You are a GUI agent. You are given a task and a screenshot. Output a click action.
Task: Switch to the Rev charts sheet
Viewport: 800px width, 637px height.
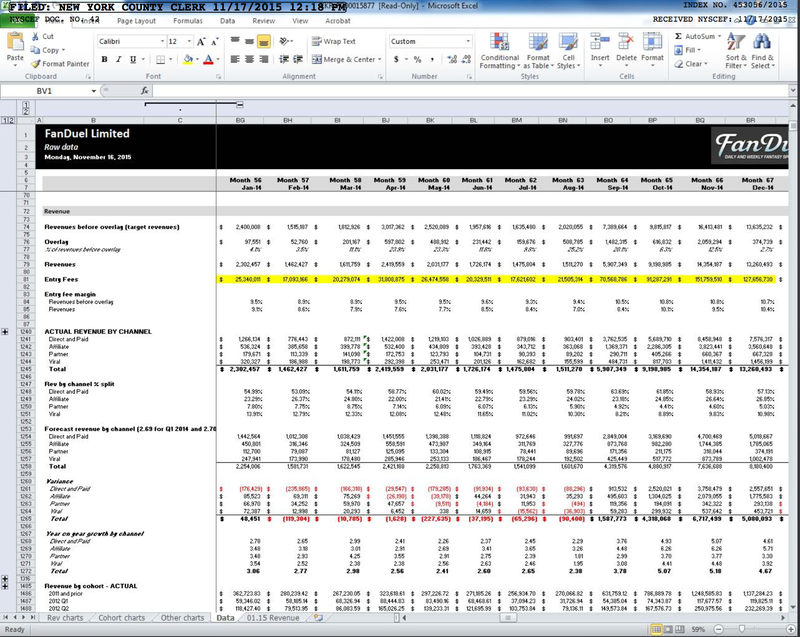point(65,618)
